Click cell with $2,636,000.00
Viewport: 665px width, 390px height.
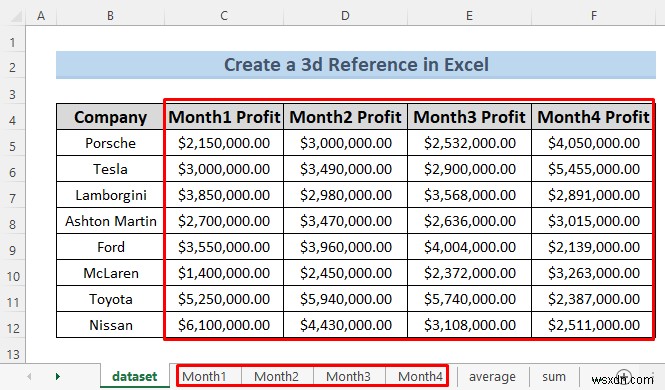469,221
